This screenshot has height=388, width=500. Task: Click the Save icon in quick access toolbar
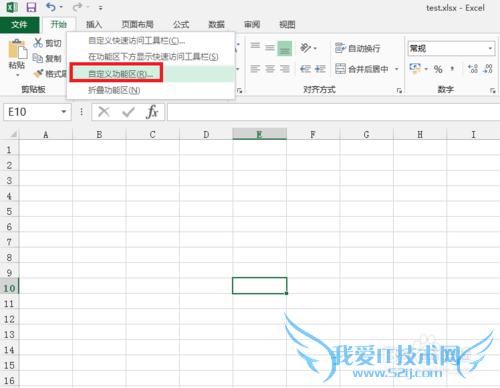pos(31,7)
